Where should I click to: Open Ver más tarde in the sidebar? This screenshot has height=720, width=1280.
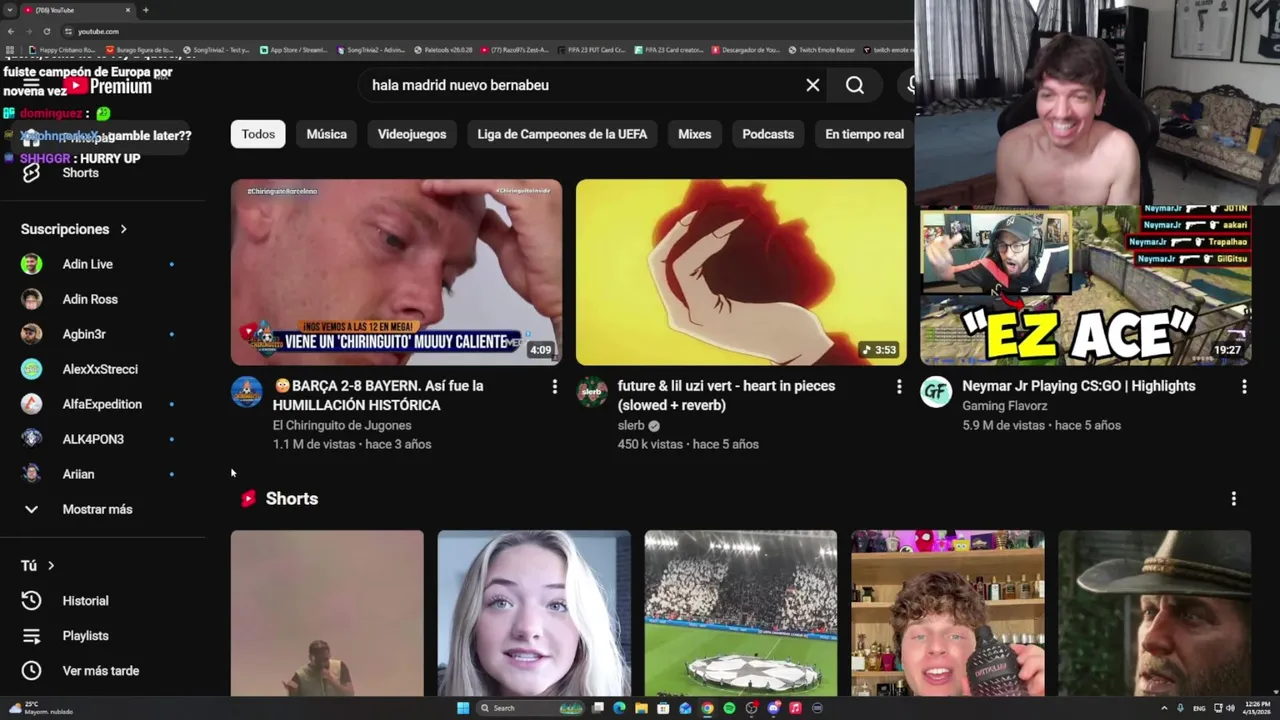click(x=100, y=671)
